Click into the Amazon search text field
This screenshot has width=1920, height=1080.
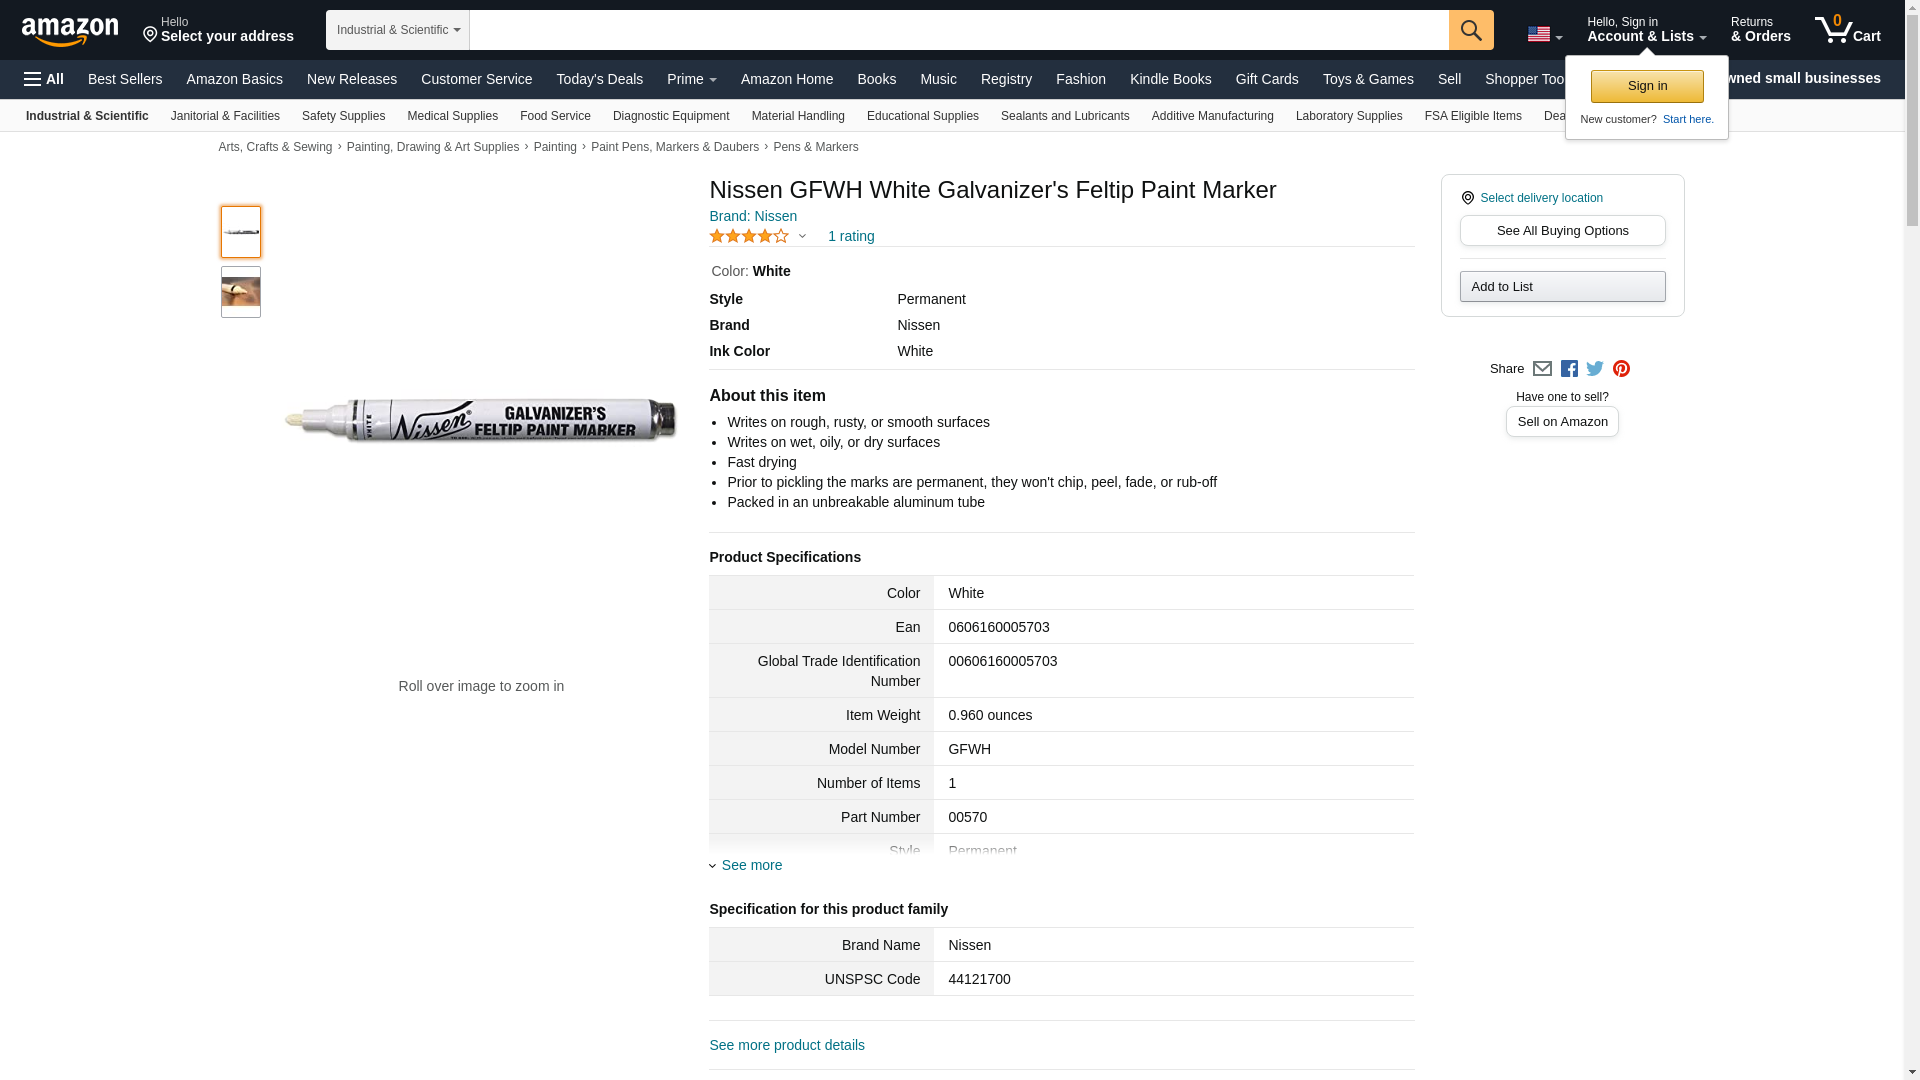click(x=958, y=30)
